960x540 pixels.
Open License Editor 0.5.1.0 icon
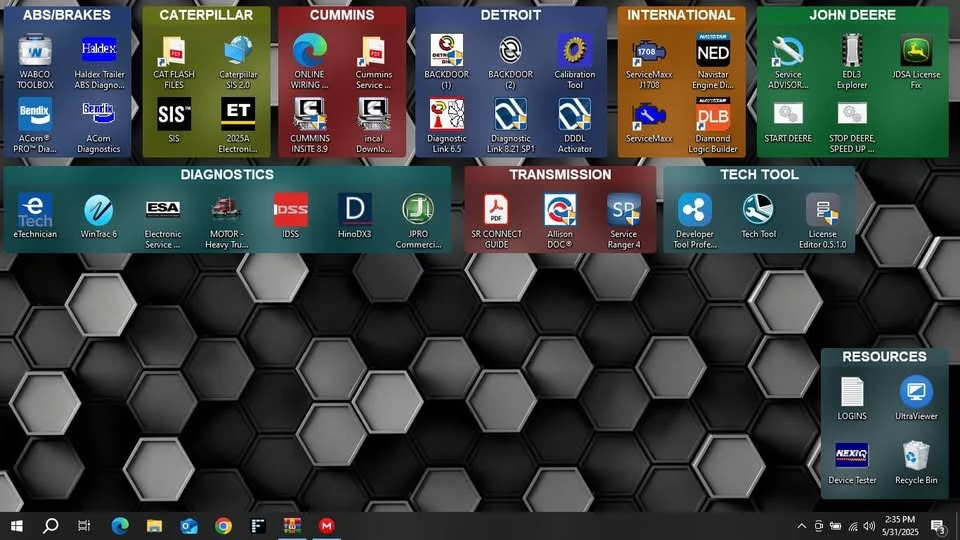click(822, 221)
